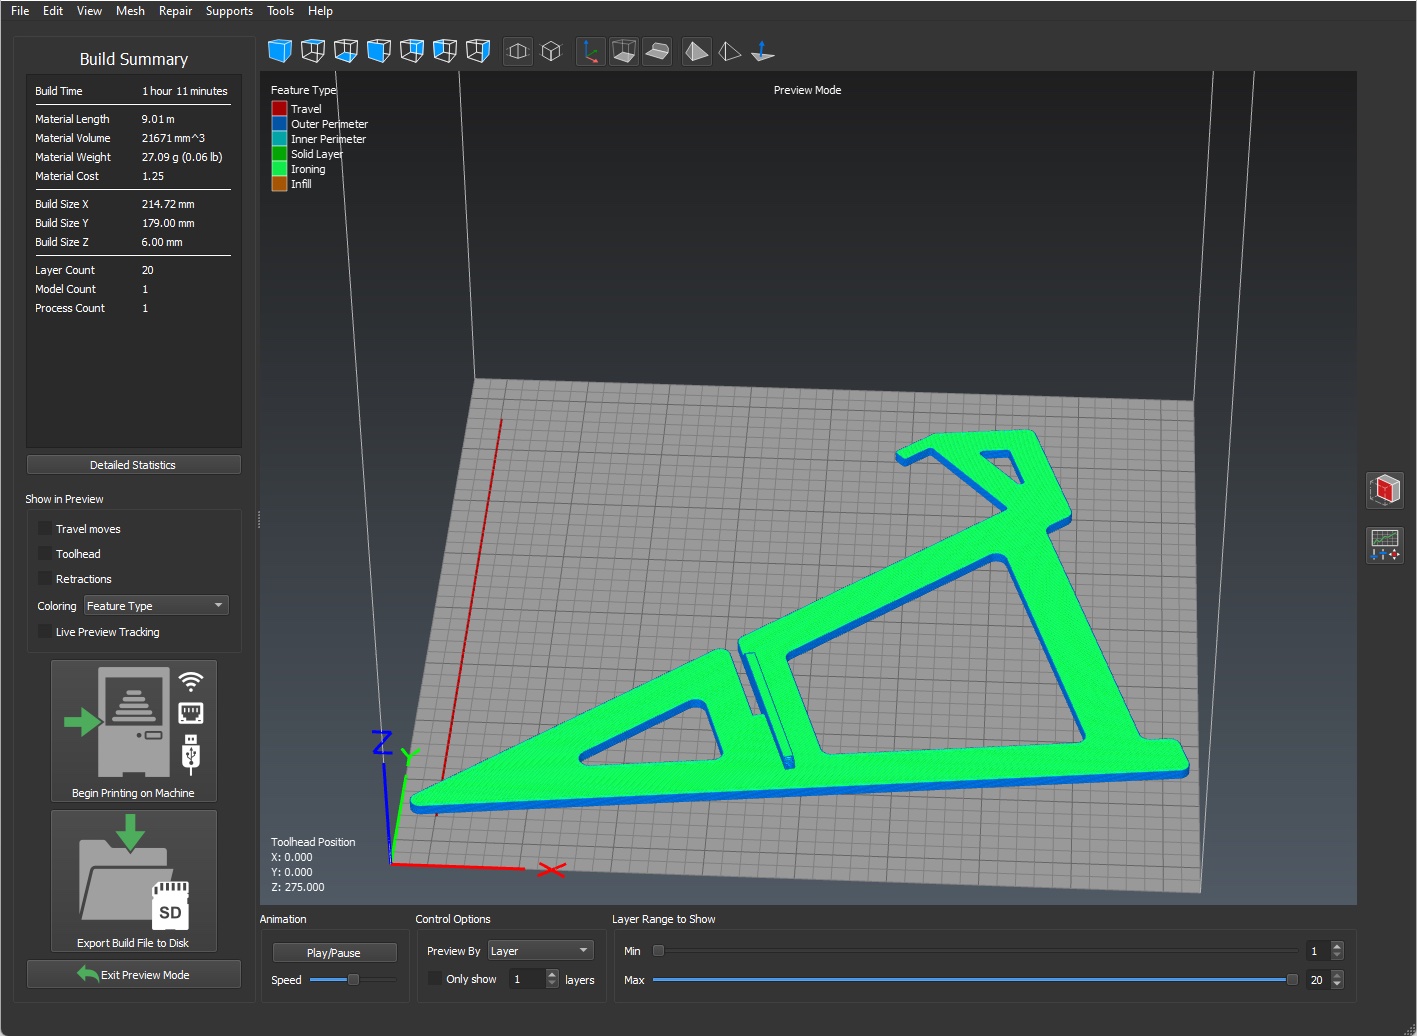This screenshot has width=1417, height=1036.
Task: Increment the Max layer stepper
Action: (1338, 975)
